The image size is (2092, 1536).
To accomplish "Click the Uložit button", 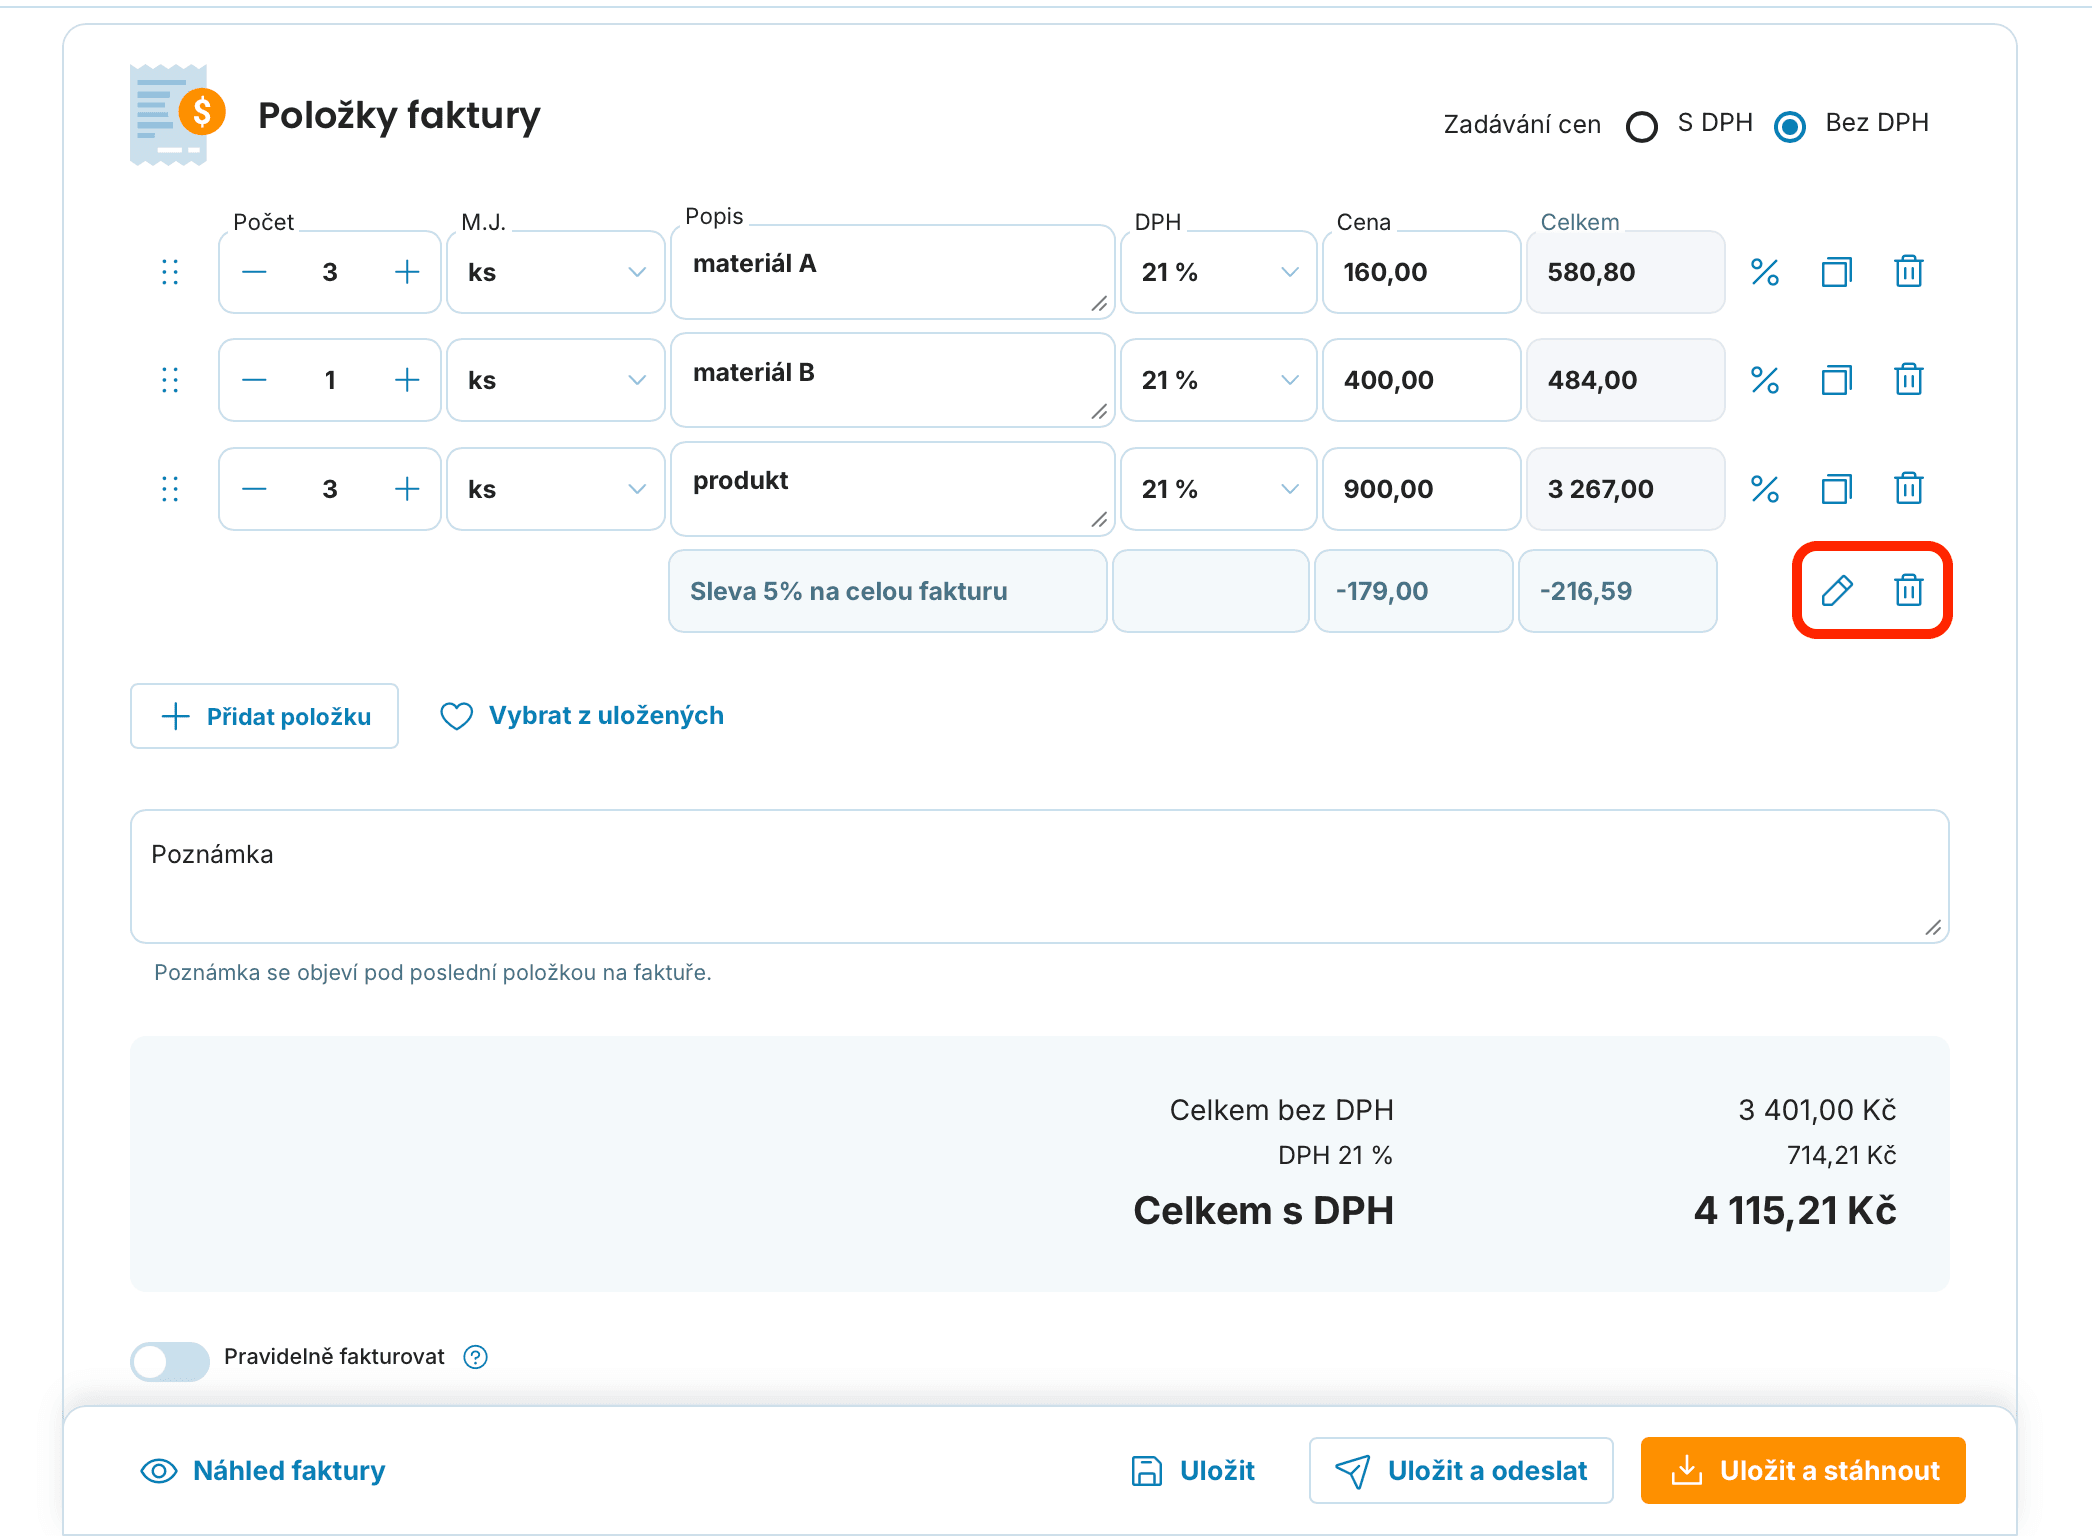I will [x=1193, y=1471].
